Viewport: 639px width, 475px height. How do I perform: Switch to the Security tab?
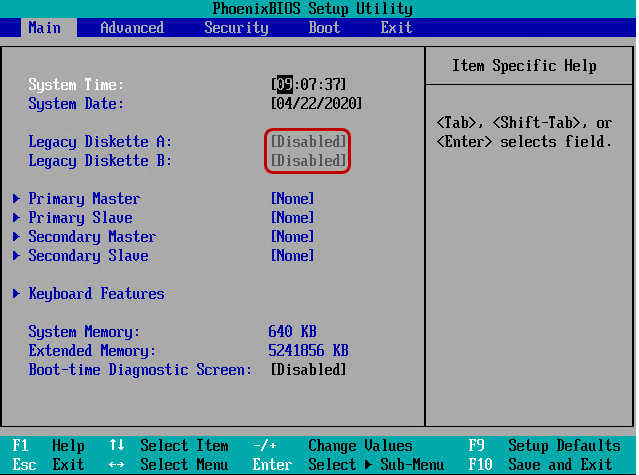pos(236,28)
